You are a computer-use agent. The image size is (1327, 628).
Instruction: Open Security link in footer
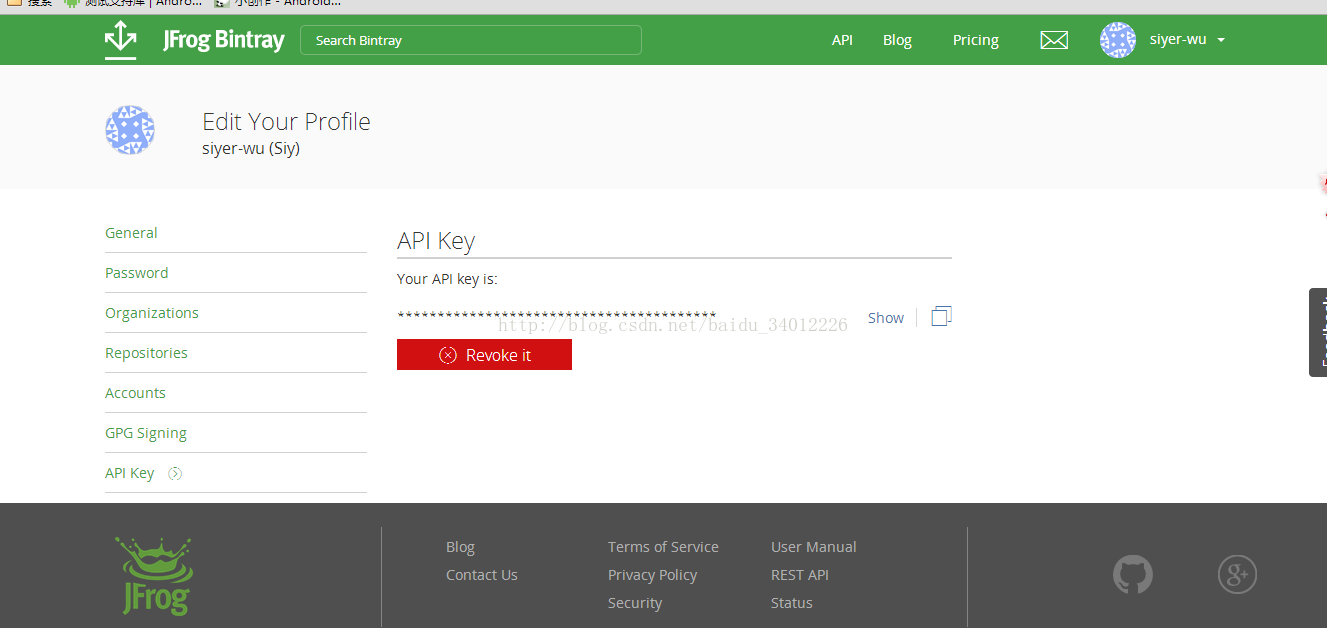[x=635, y=603]
